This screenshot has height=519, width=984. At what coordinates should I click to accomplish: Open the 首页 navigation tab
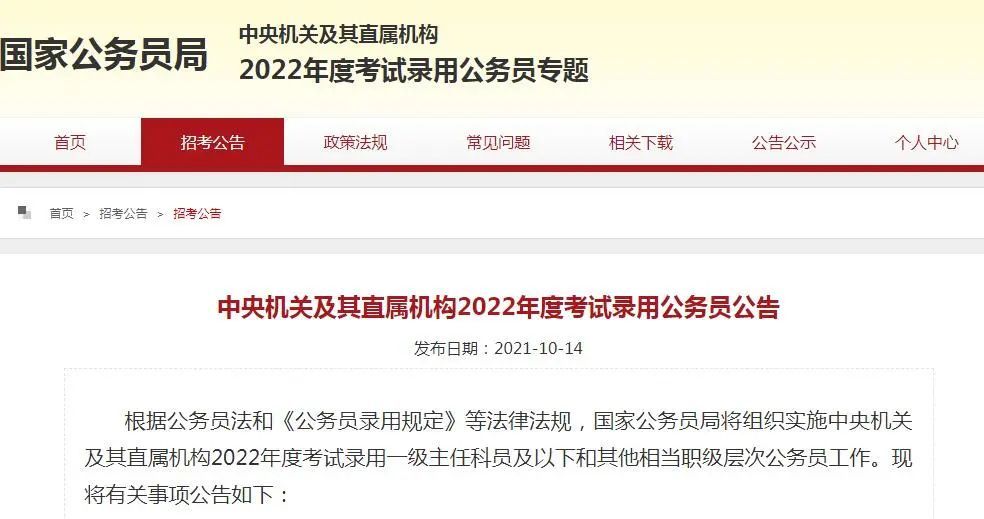tap(70, 142)
